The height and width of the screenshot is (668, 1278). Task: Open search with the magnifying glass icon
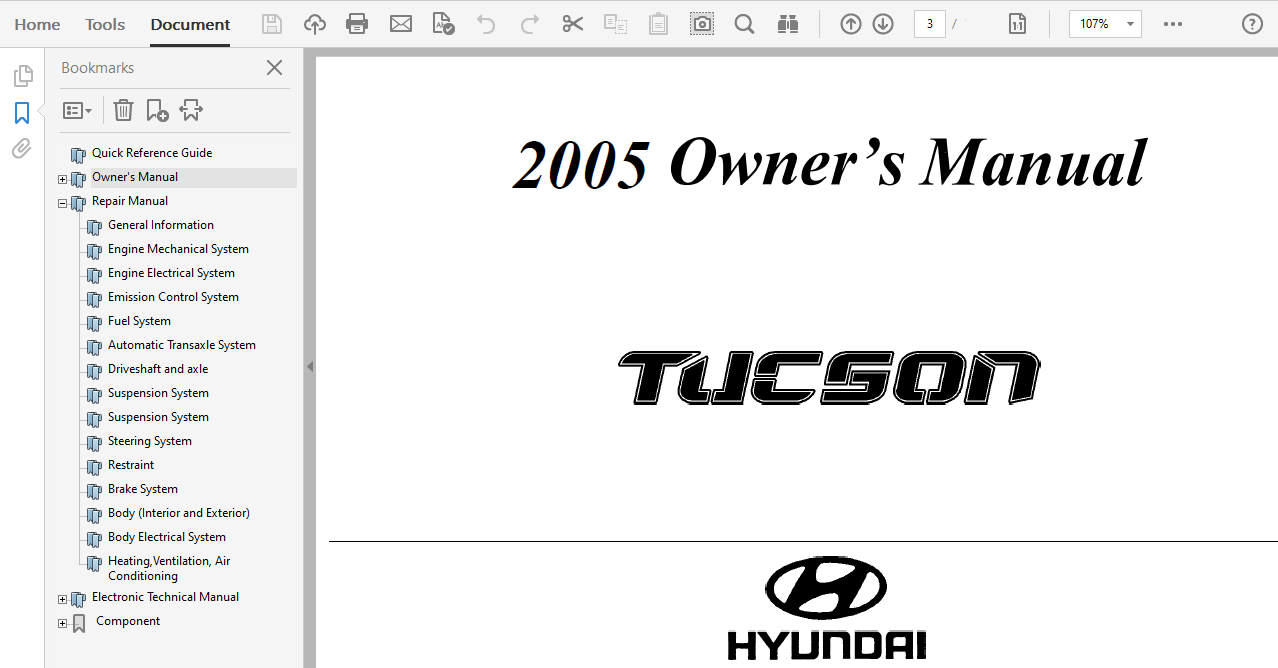coord(744,23)
